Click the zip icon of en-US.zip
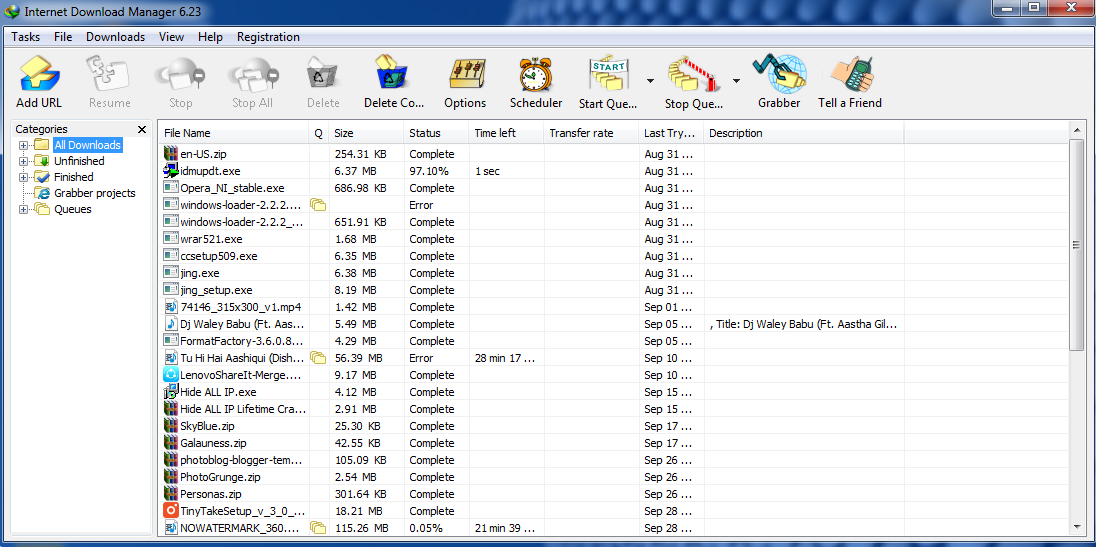The image size is (1096, 547). [x=171, y=154]
